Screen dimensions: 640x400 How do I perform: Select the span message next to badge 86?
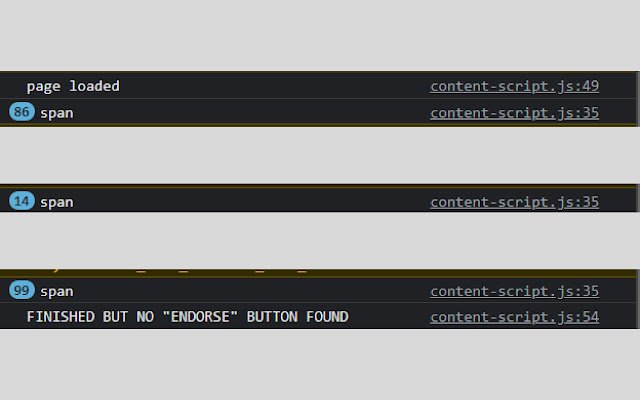click(57, 113)
